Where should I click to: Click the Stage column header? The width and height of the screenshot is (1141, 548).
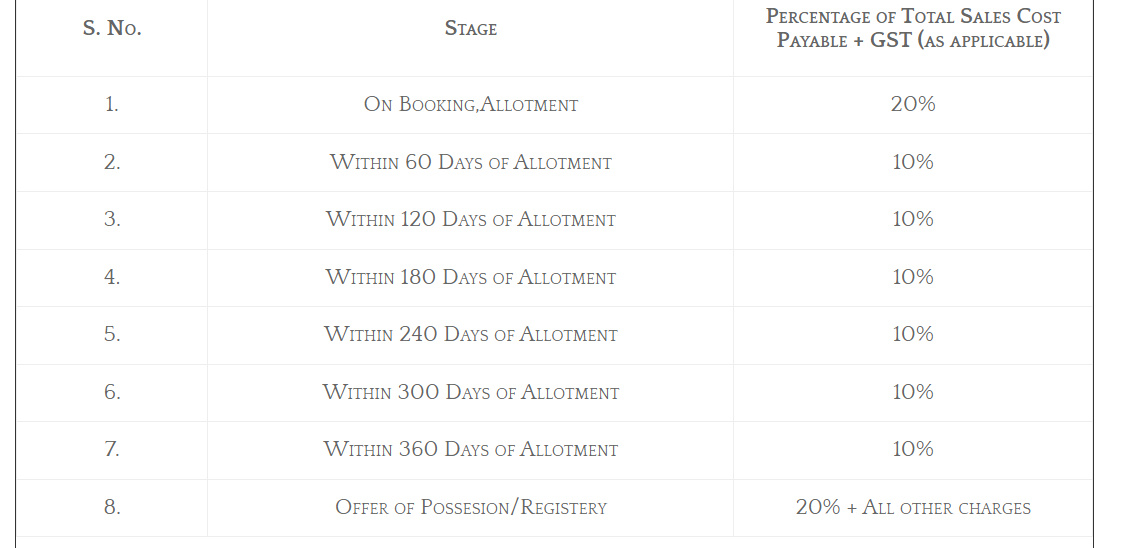[x=470, y=29]
